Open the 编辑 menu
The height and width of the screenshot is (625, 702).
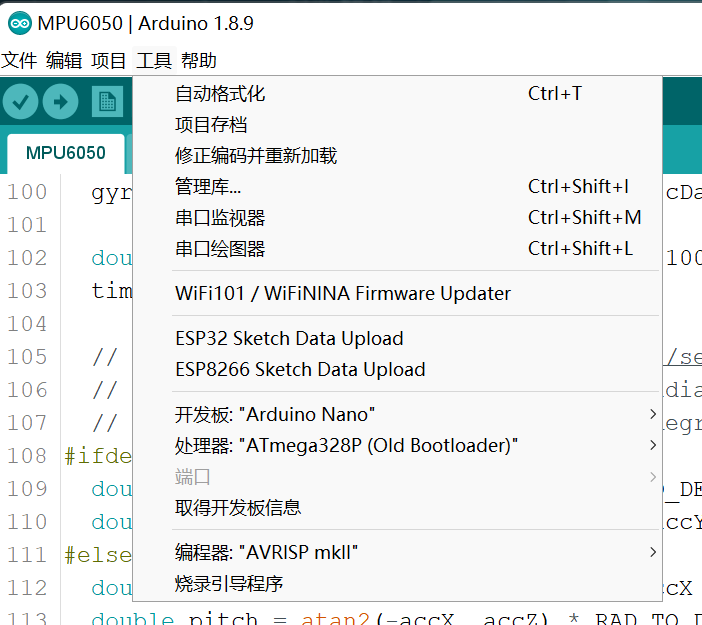click(64, 60)
